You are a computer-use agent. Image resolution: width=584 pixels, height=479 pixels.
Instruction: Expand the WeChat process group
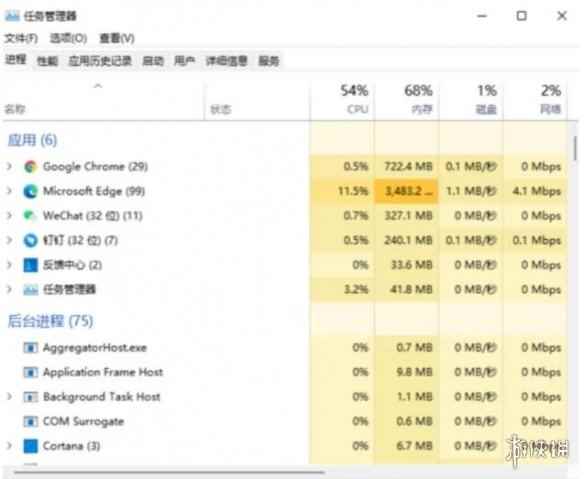(10, 216)
